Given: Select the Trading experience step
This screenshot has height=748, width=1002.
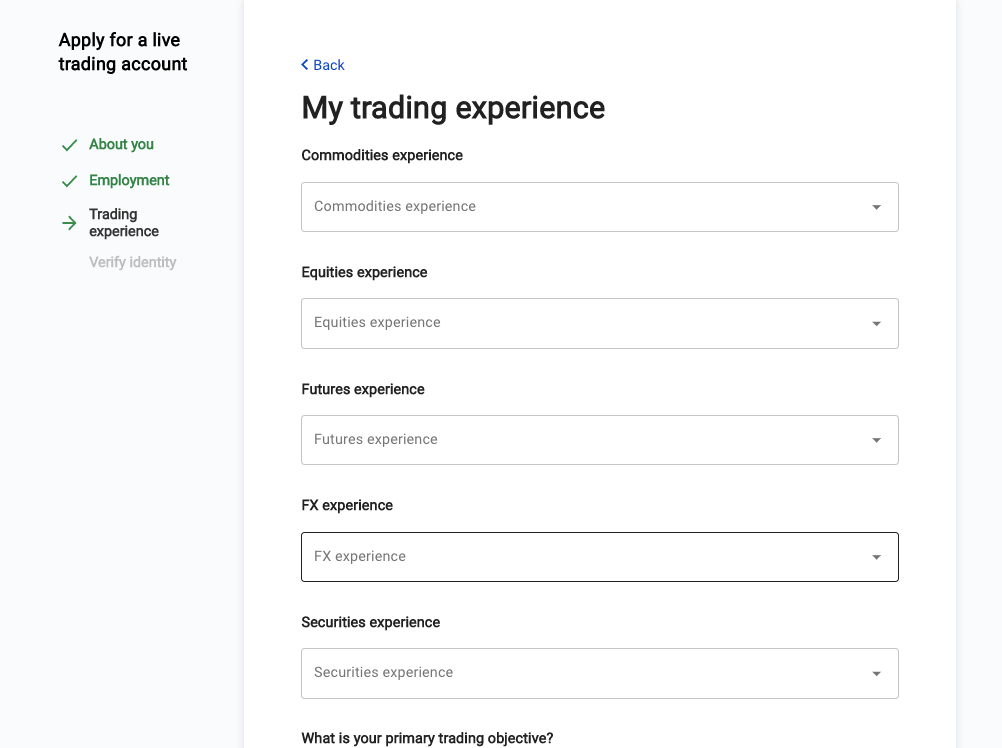Looking at the screenshot, I should click(124, 222).
